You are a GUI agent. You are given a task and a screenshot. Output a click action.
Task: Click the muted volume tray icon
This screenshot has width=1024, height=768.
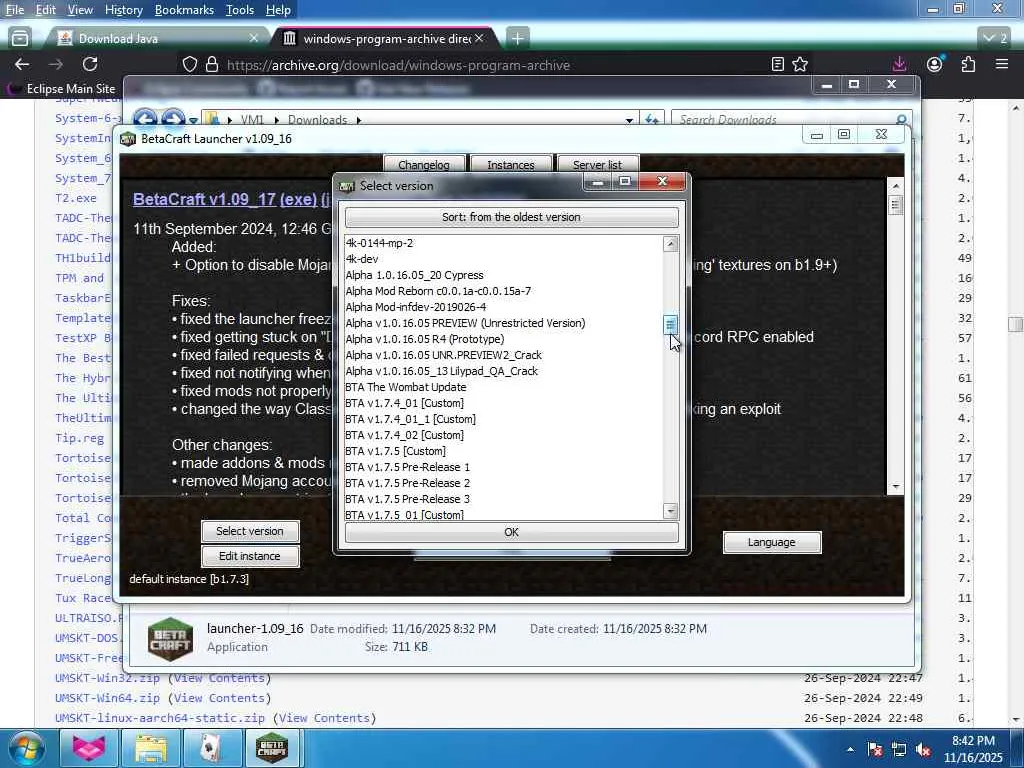[x=923, y=750]
